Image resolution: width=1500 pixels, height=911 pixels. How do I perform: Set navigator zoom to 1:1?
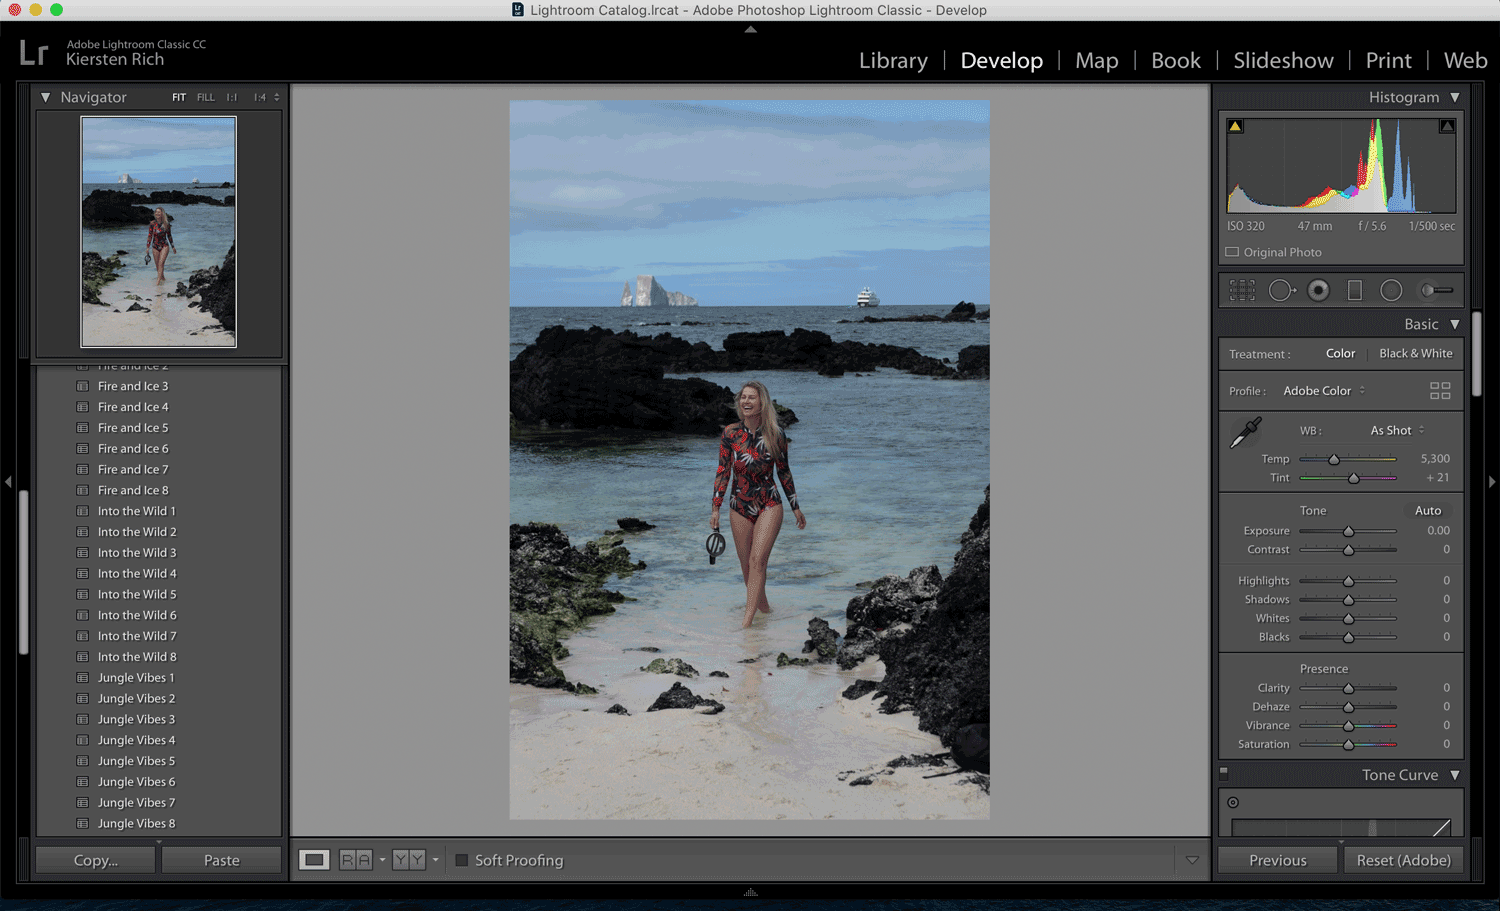tap(232, 98)
